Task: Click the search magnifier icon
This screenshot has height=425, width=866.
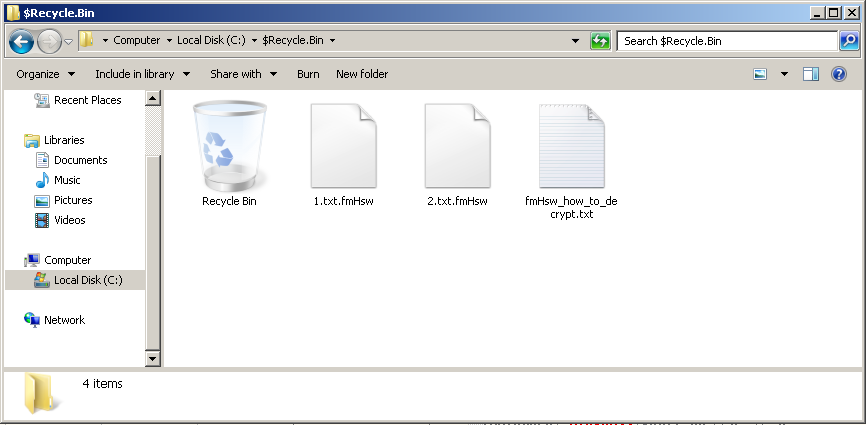Action: click(848, 41)
